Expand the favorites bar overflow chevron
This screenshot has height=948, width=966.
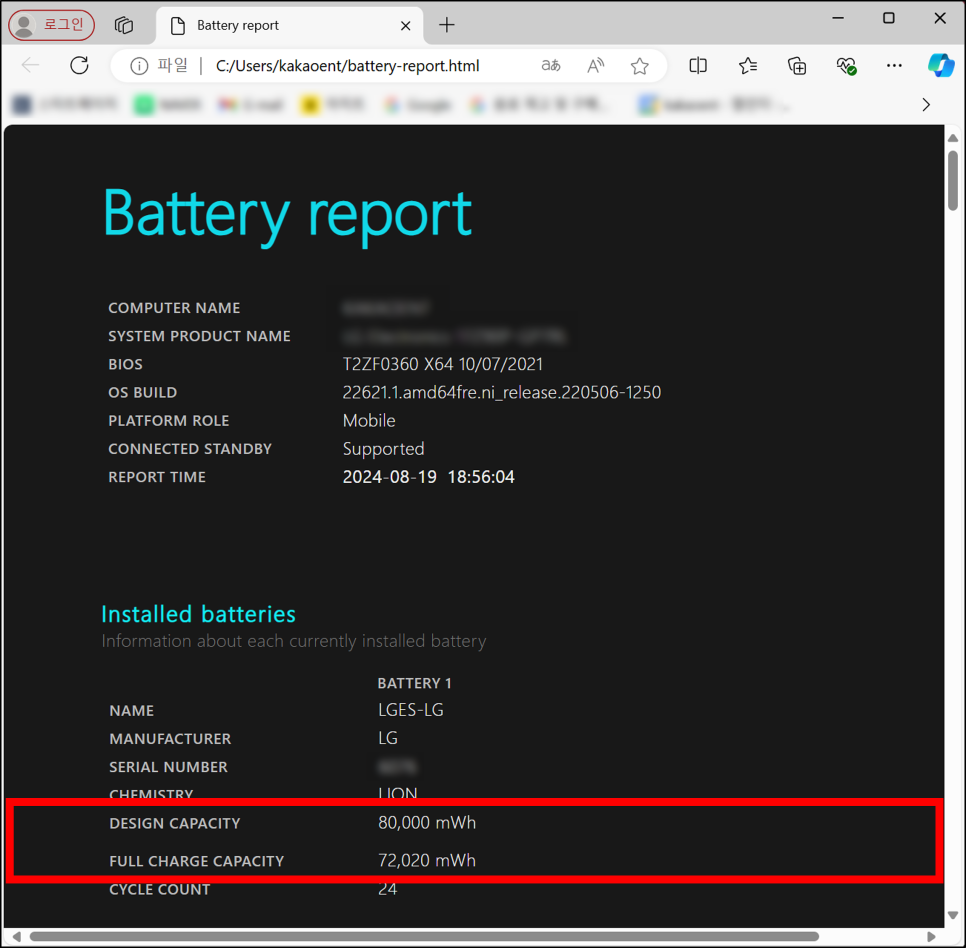[x=926, y=105]
